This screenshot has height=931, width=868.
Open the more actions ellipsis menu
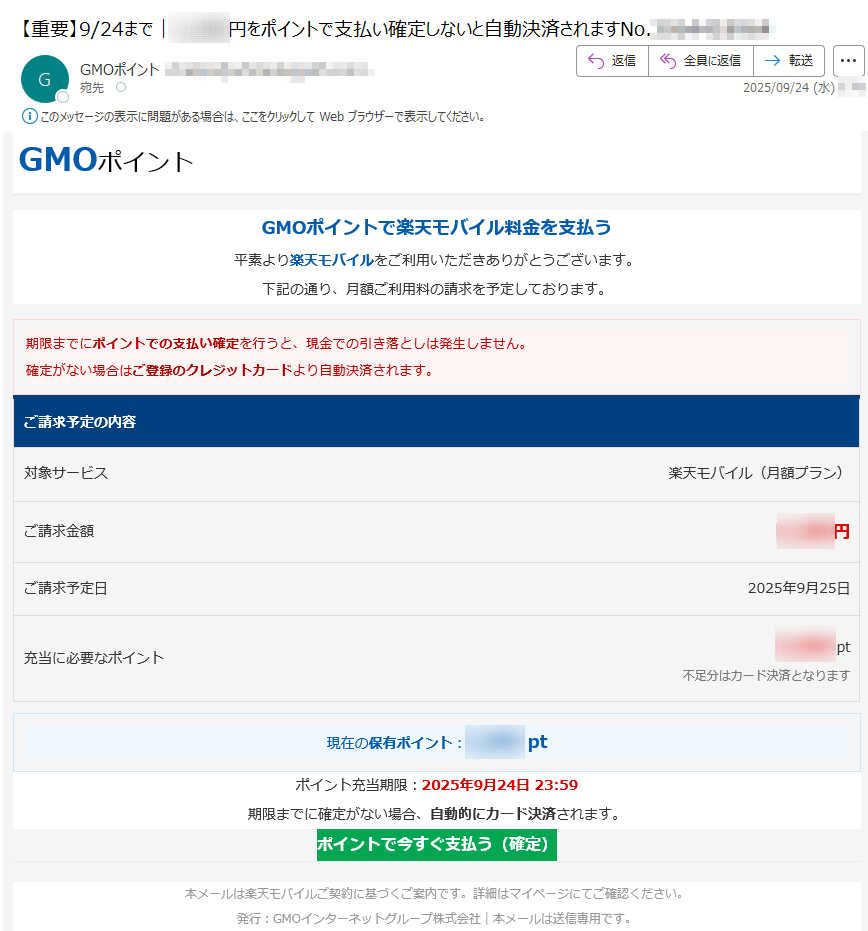(848, 61)
